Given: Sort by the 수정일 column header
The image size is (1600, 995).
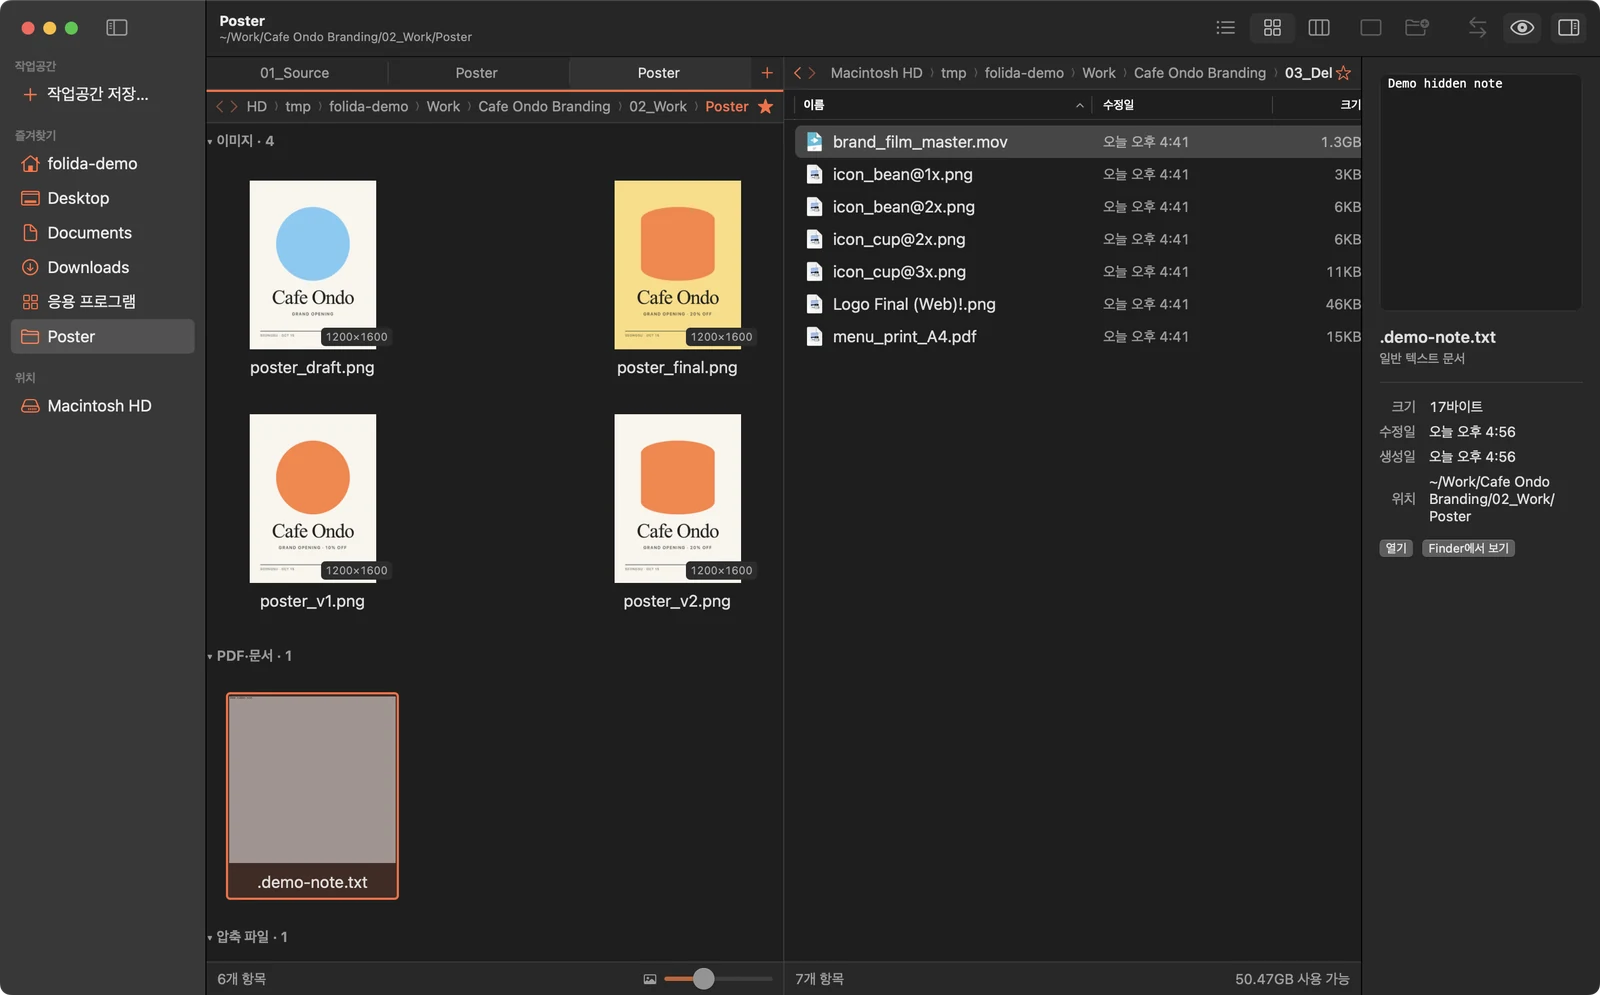Looking at the screenshot, I should coord(1180,105).
